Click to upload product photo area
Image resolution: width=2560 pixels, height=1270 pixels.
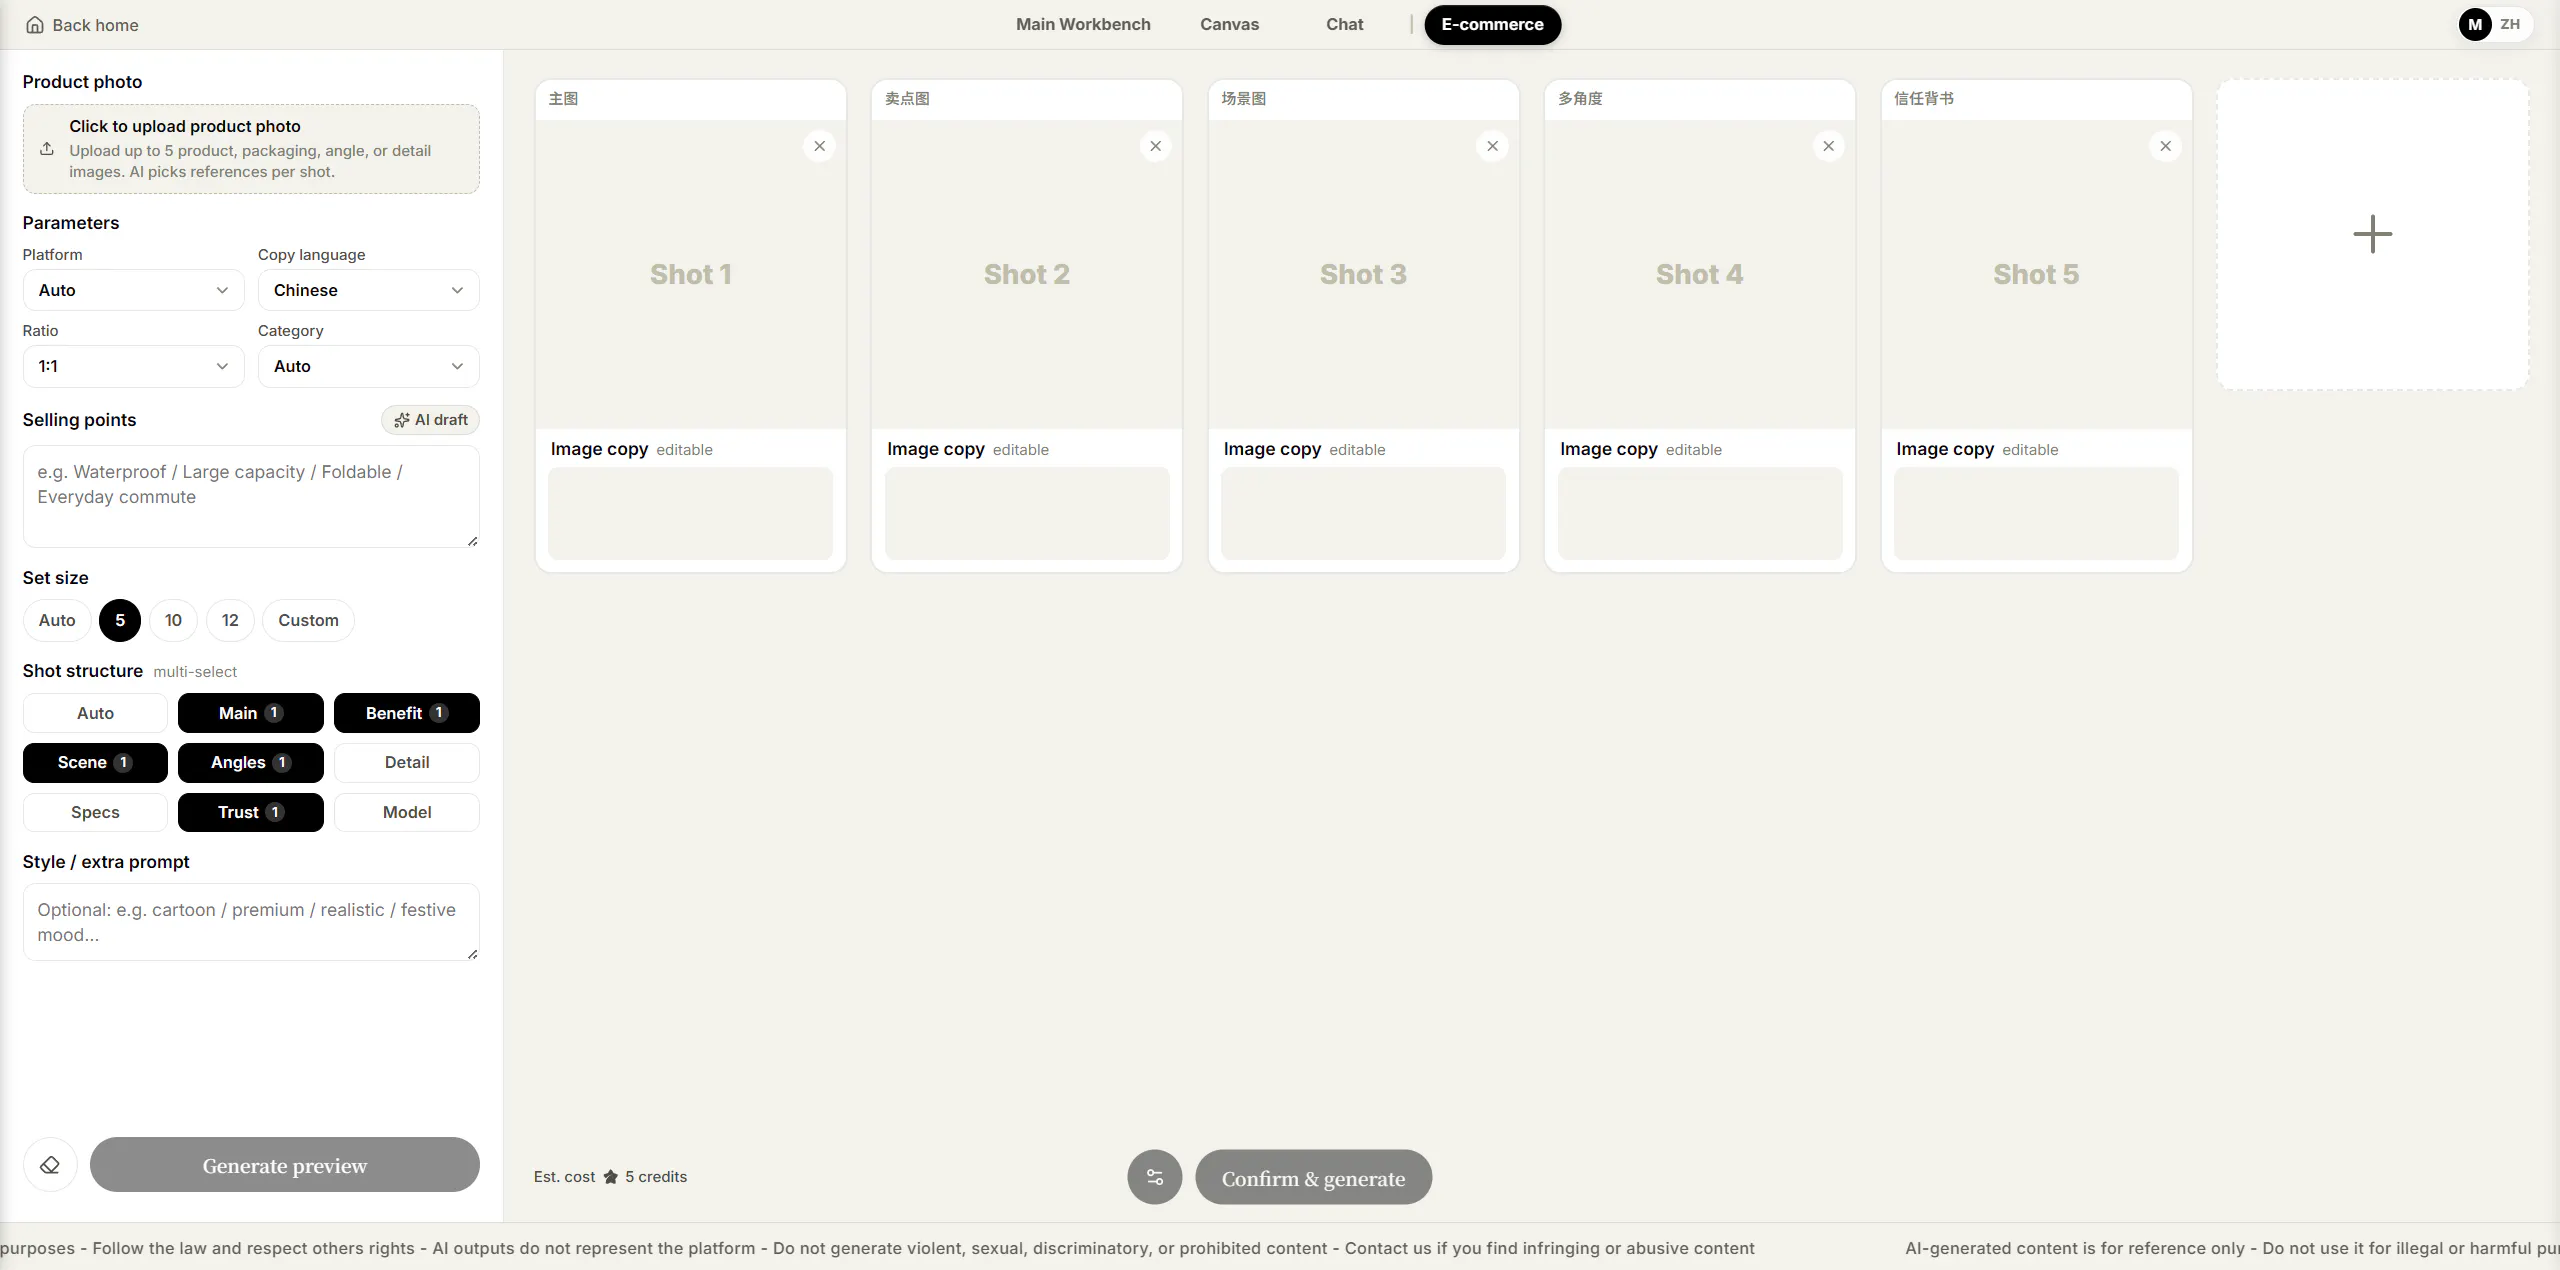[251, 149]
